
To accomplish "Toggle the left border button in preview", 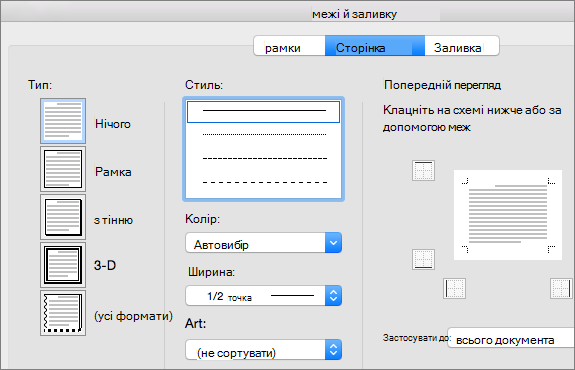I will (x=454, y=288).
